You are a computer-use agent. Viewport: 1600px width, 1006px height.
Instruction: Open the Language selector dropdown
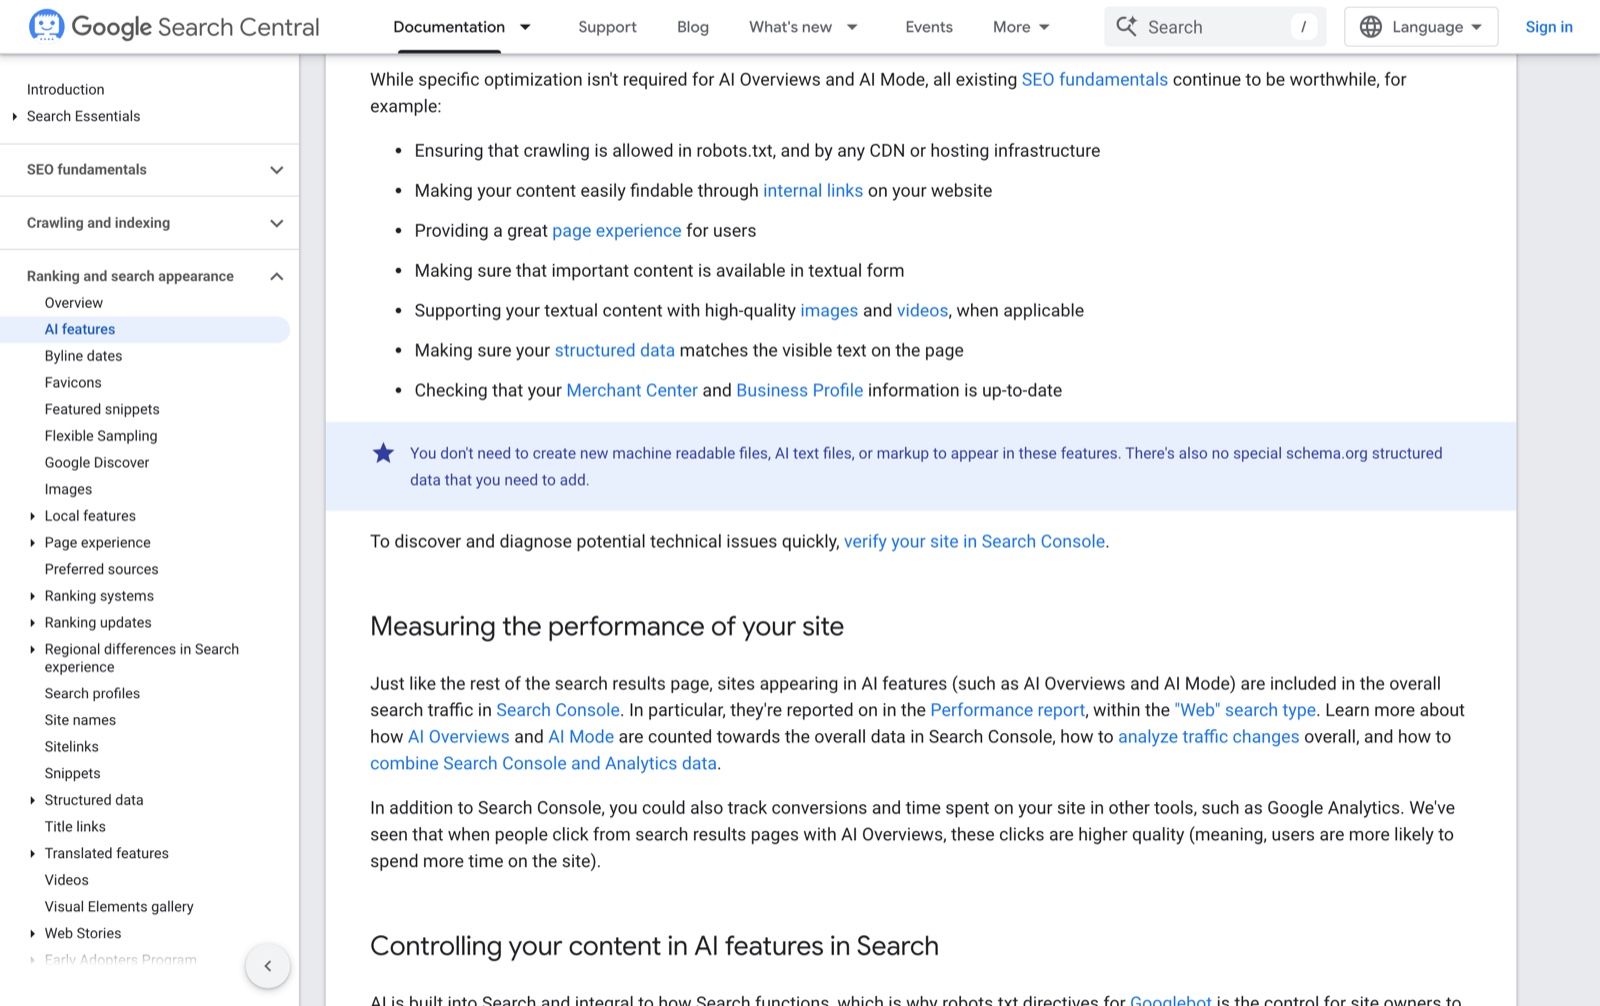point(1421,27)
